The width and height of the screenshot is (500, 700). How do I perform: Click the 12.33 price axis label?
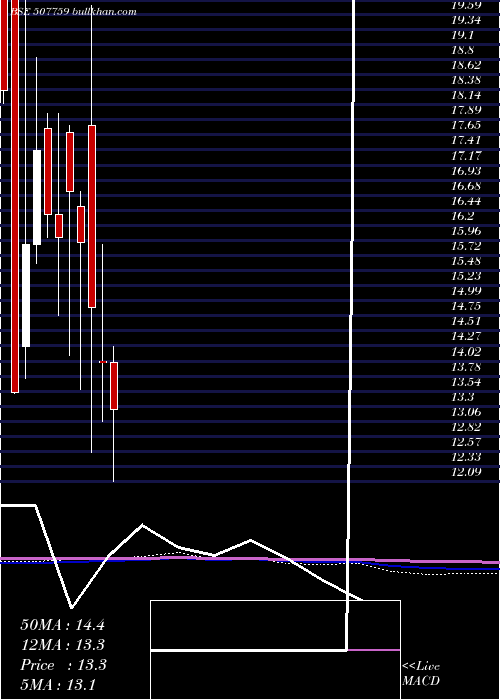466,457
